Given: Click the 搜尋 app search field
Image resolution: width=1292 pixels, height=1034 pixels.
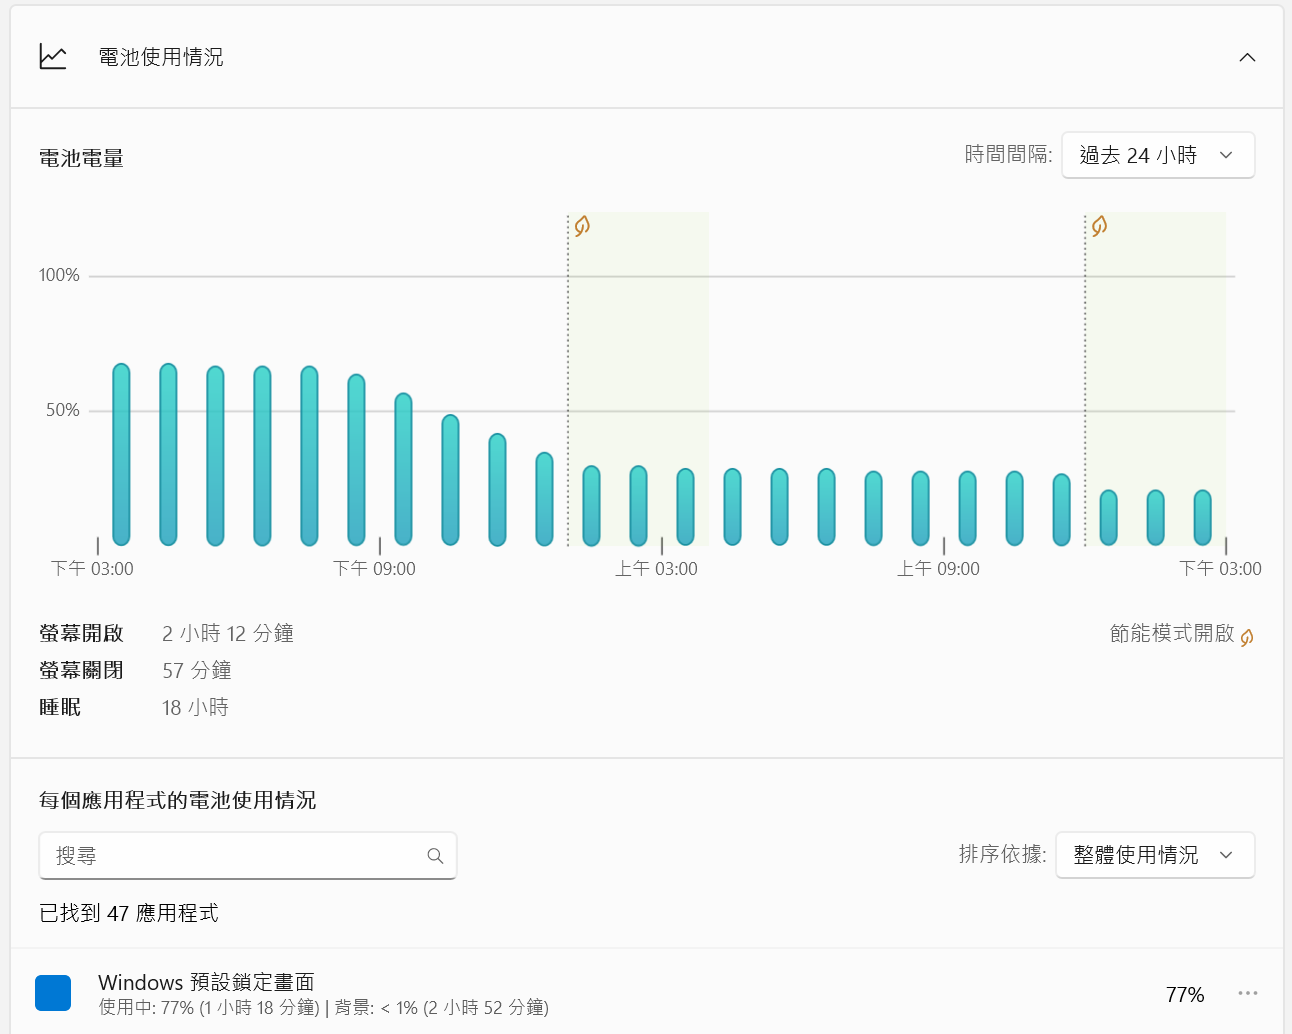Looking at the screenshot, I should point(235,856).
